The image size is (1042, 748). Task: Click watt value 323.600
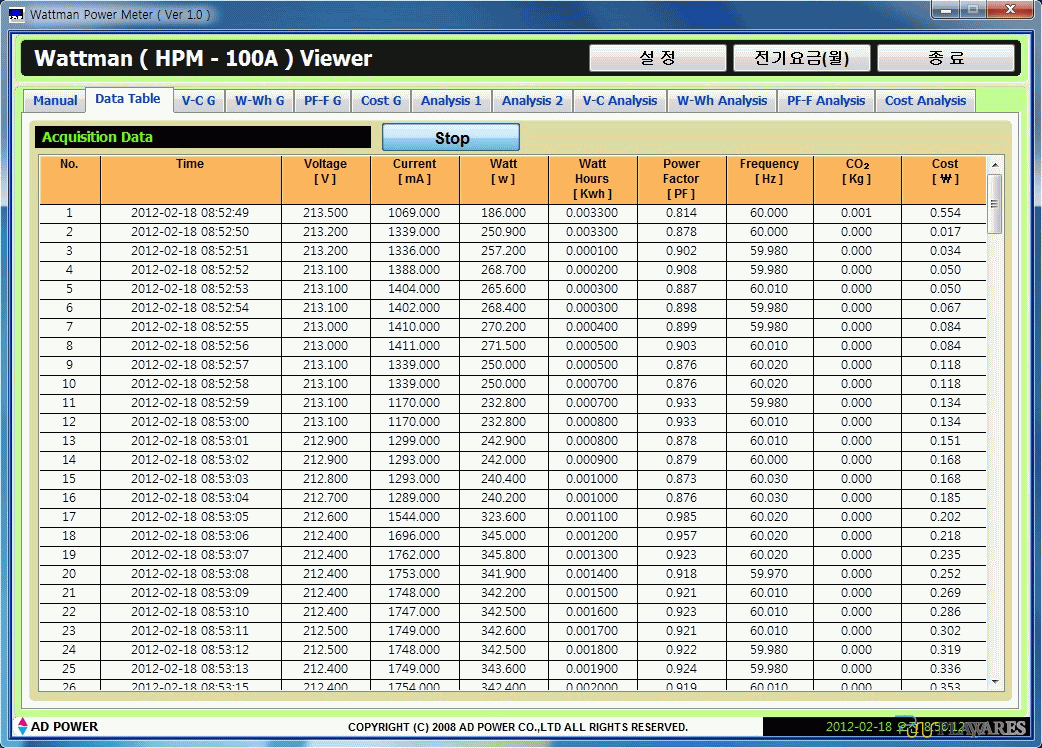pos(504,517)
